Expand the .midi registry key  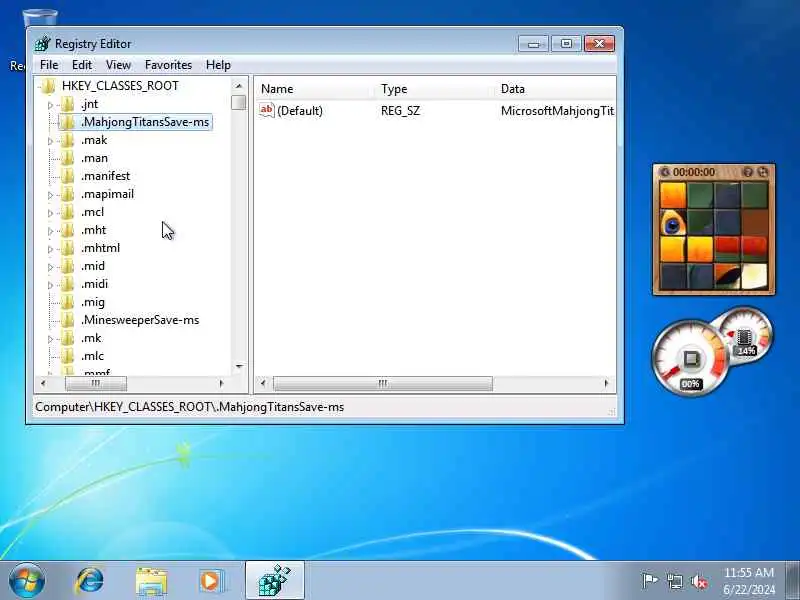50,285
